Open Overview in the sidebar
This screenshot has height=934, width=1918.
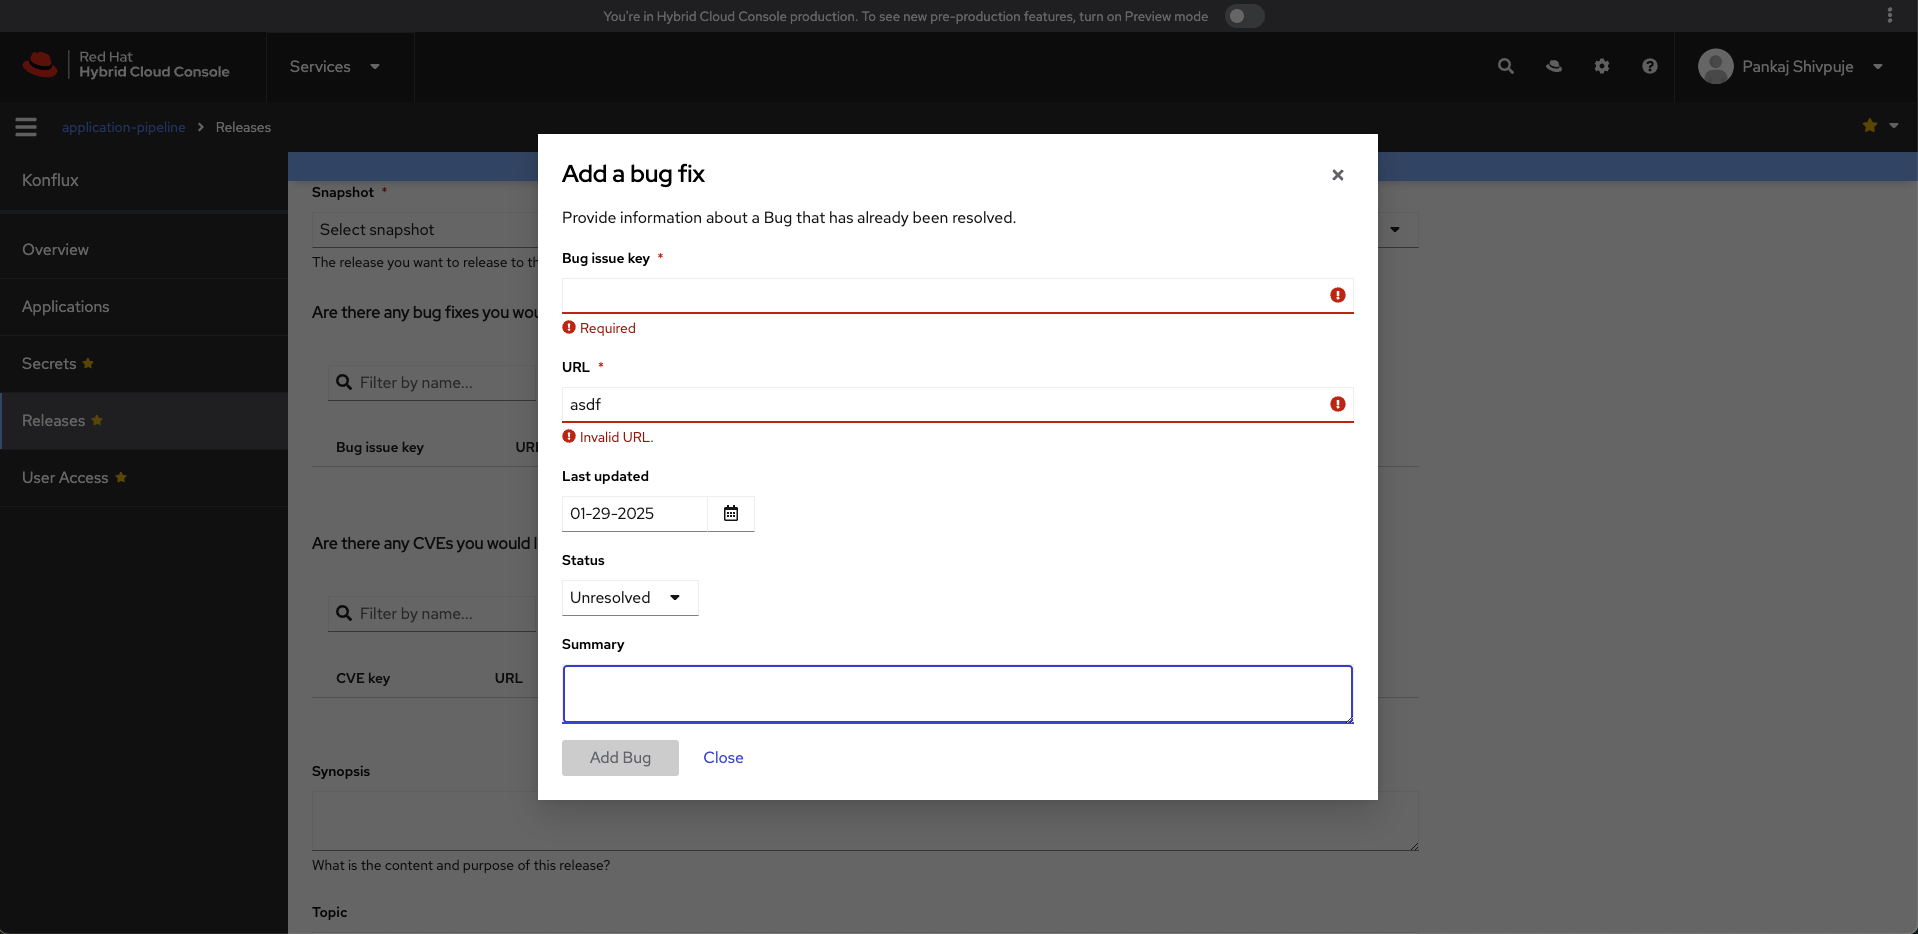tap(56, 250)
